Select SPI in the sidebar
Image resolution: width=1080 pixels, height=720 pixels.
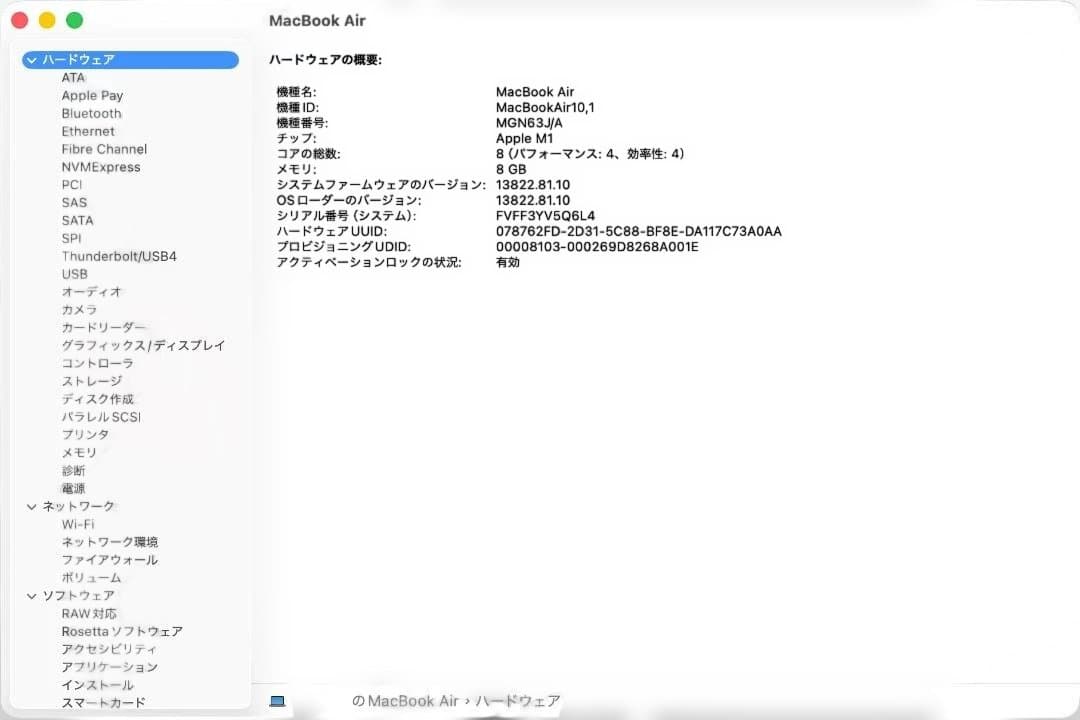tap(71, 238)
